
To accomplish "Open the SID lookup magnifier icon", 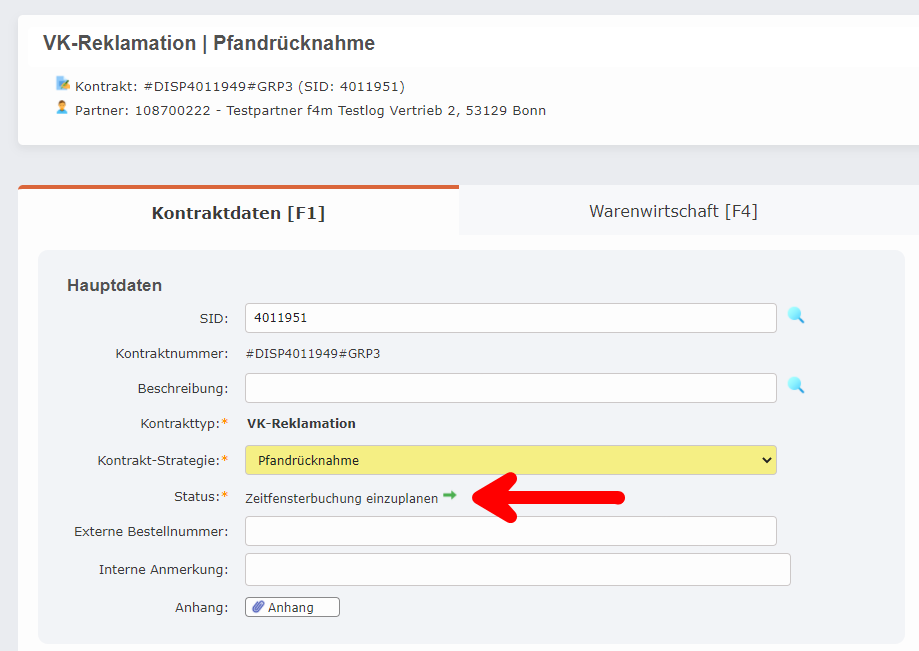I will point(797,317).
